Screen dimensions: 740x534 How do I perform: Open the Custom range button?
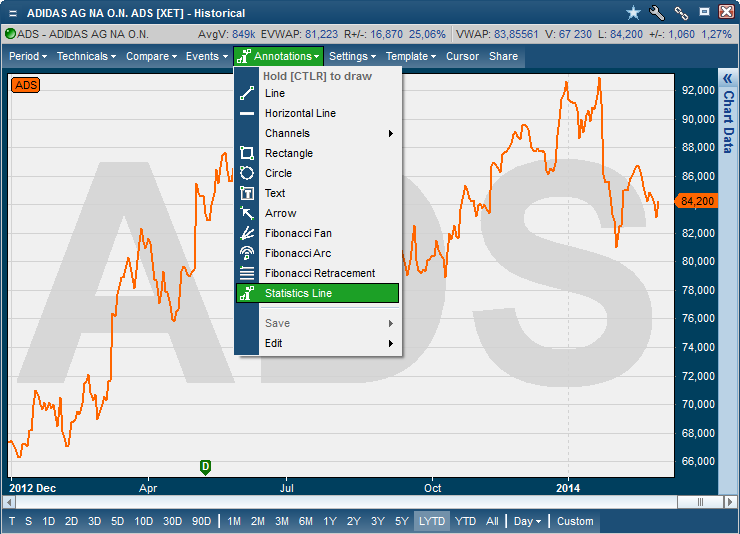575,521
